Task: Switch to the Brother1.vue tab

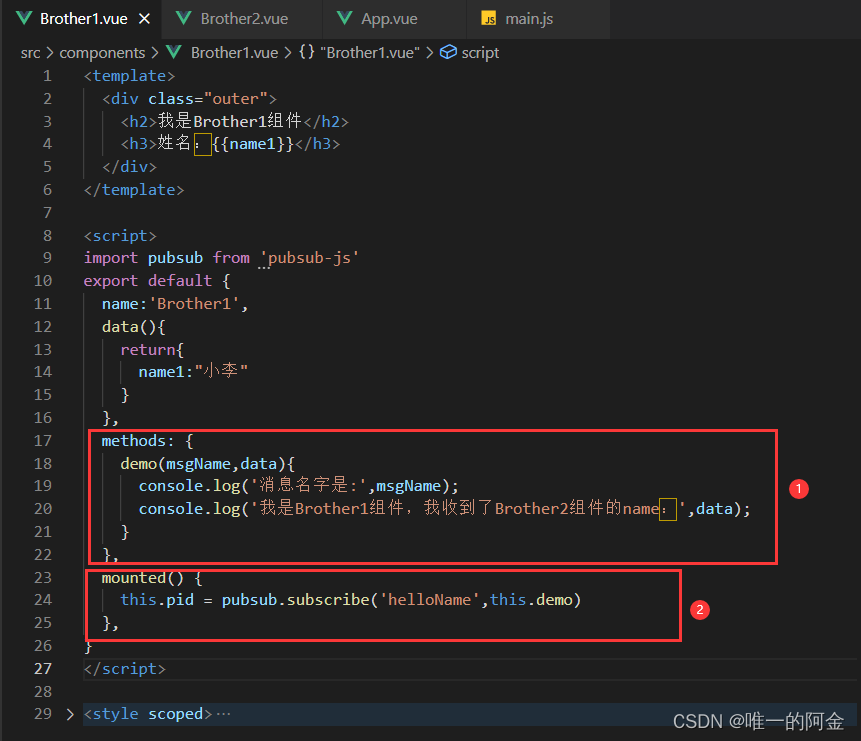Action: click(82, 19)
